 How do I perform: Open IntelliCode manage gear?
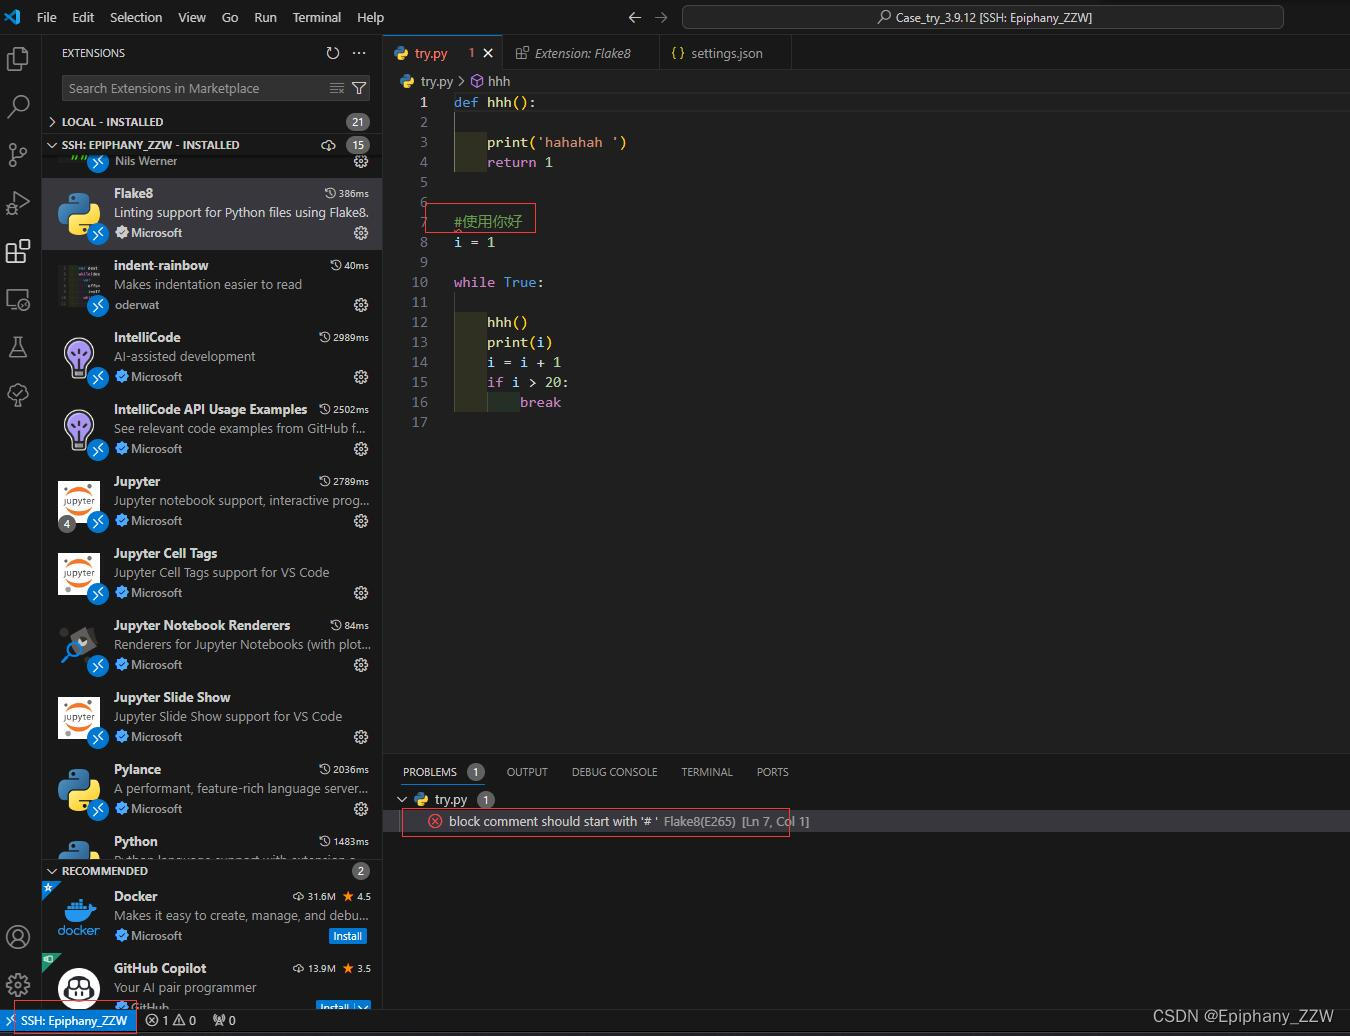pos(361,377)
